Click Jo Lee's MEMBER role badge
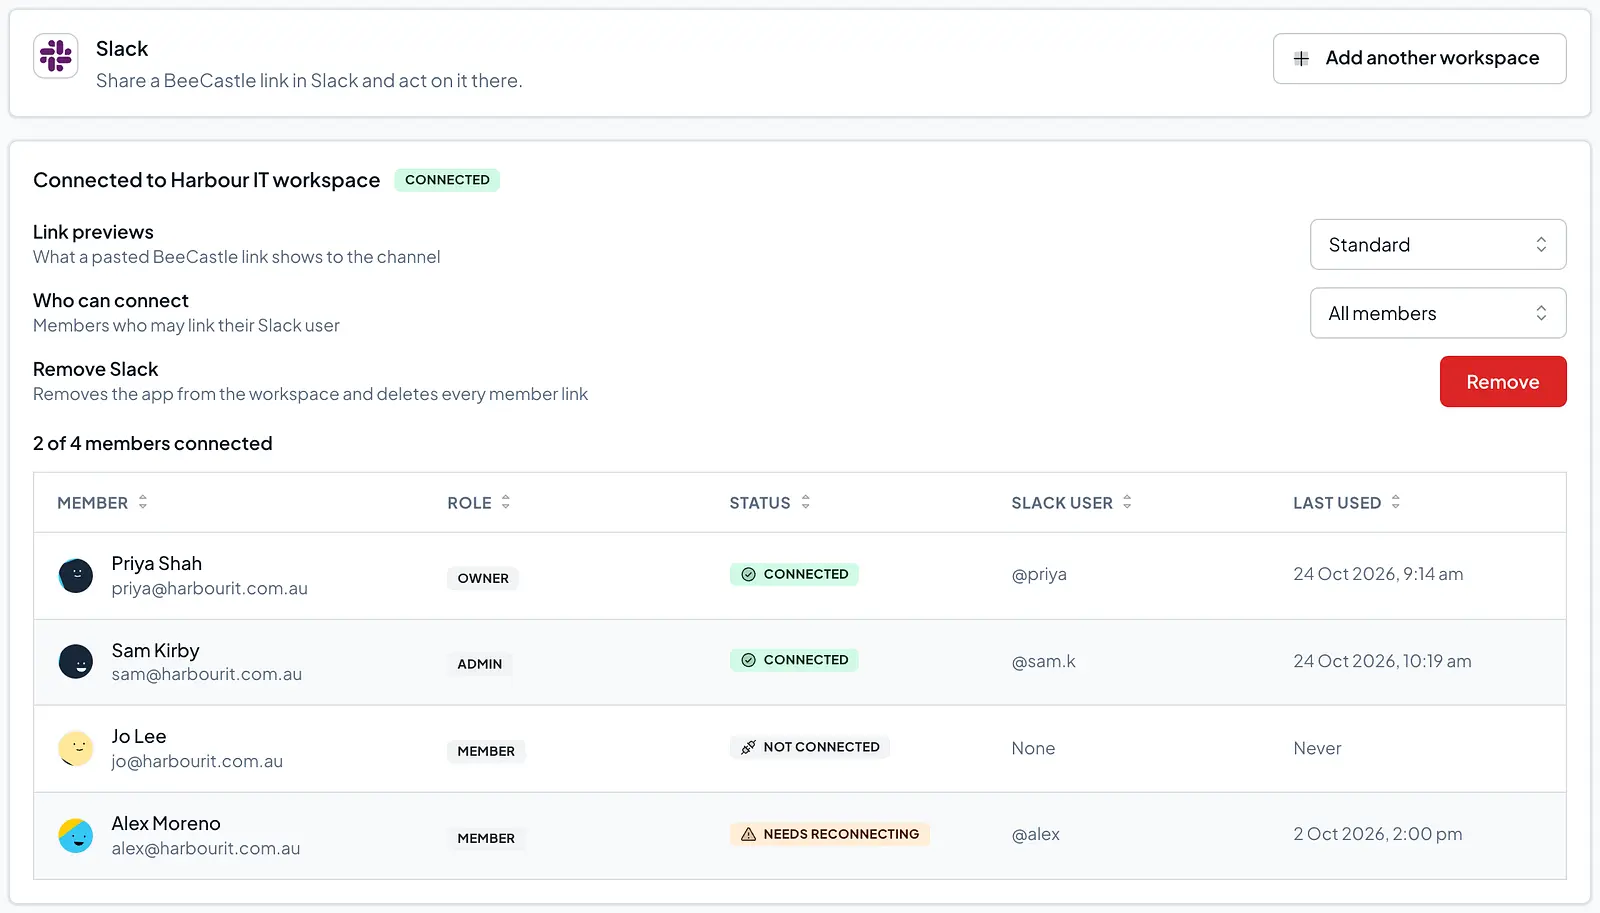This screenshot has height=913, width=1600. tap(486, 751)
